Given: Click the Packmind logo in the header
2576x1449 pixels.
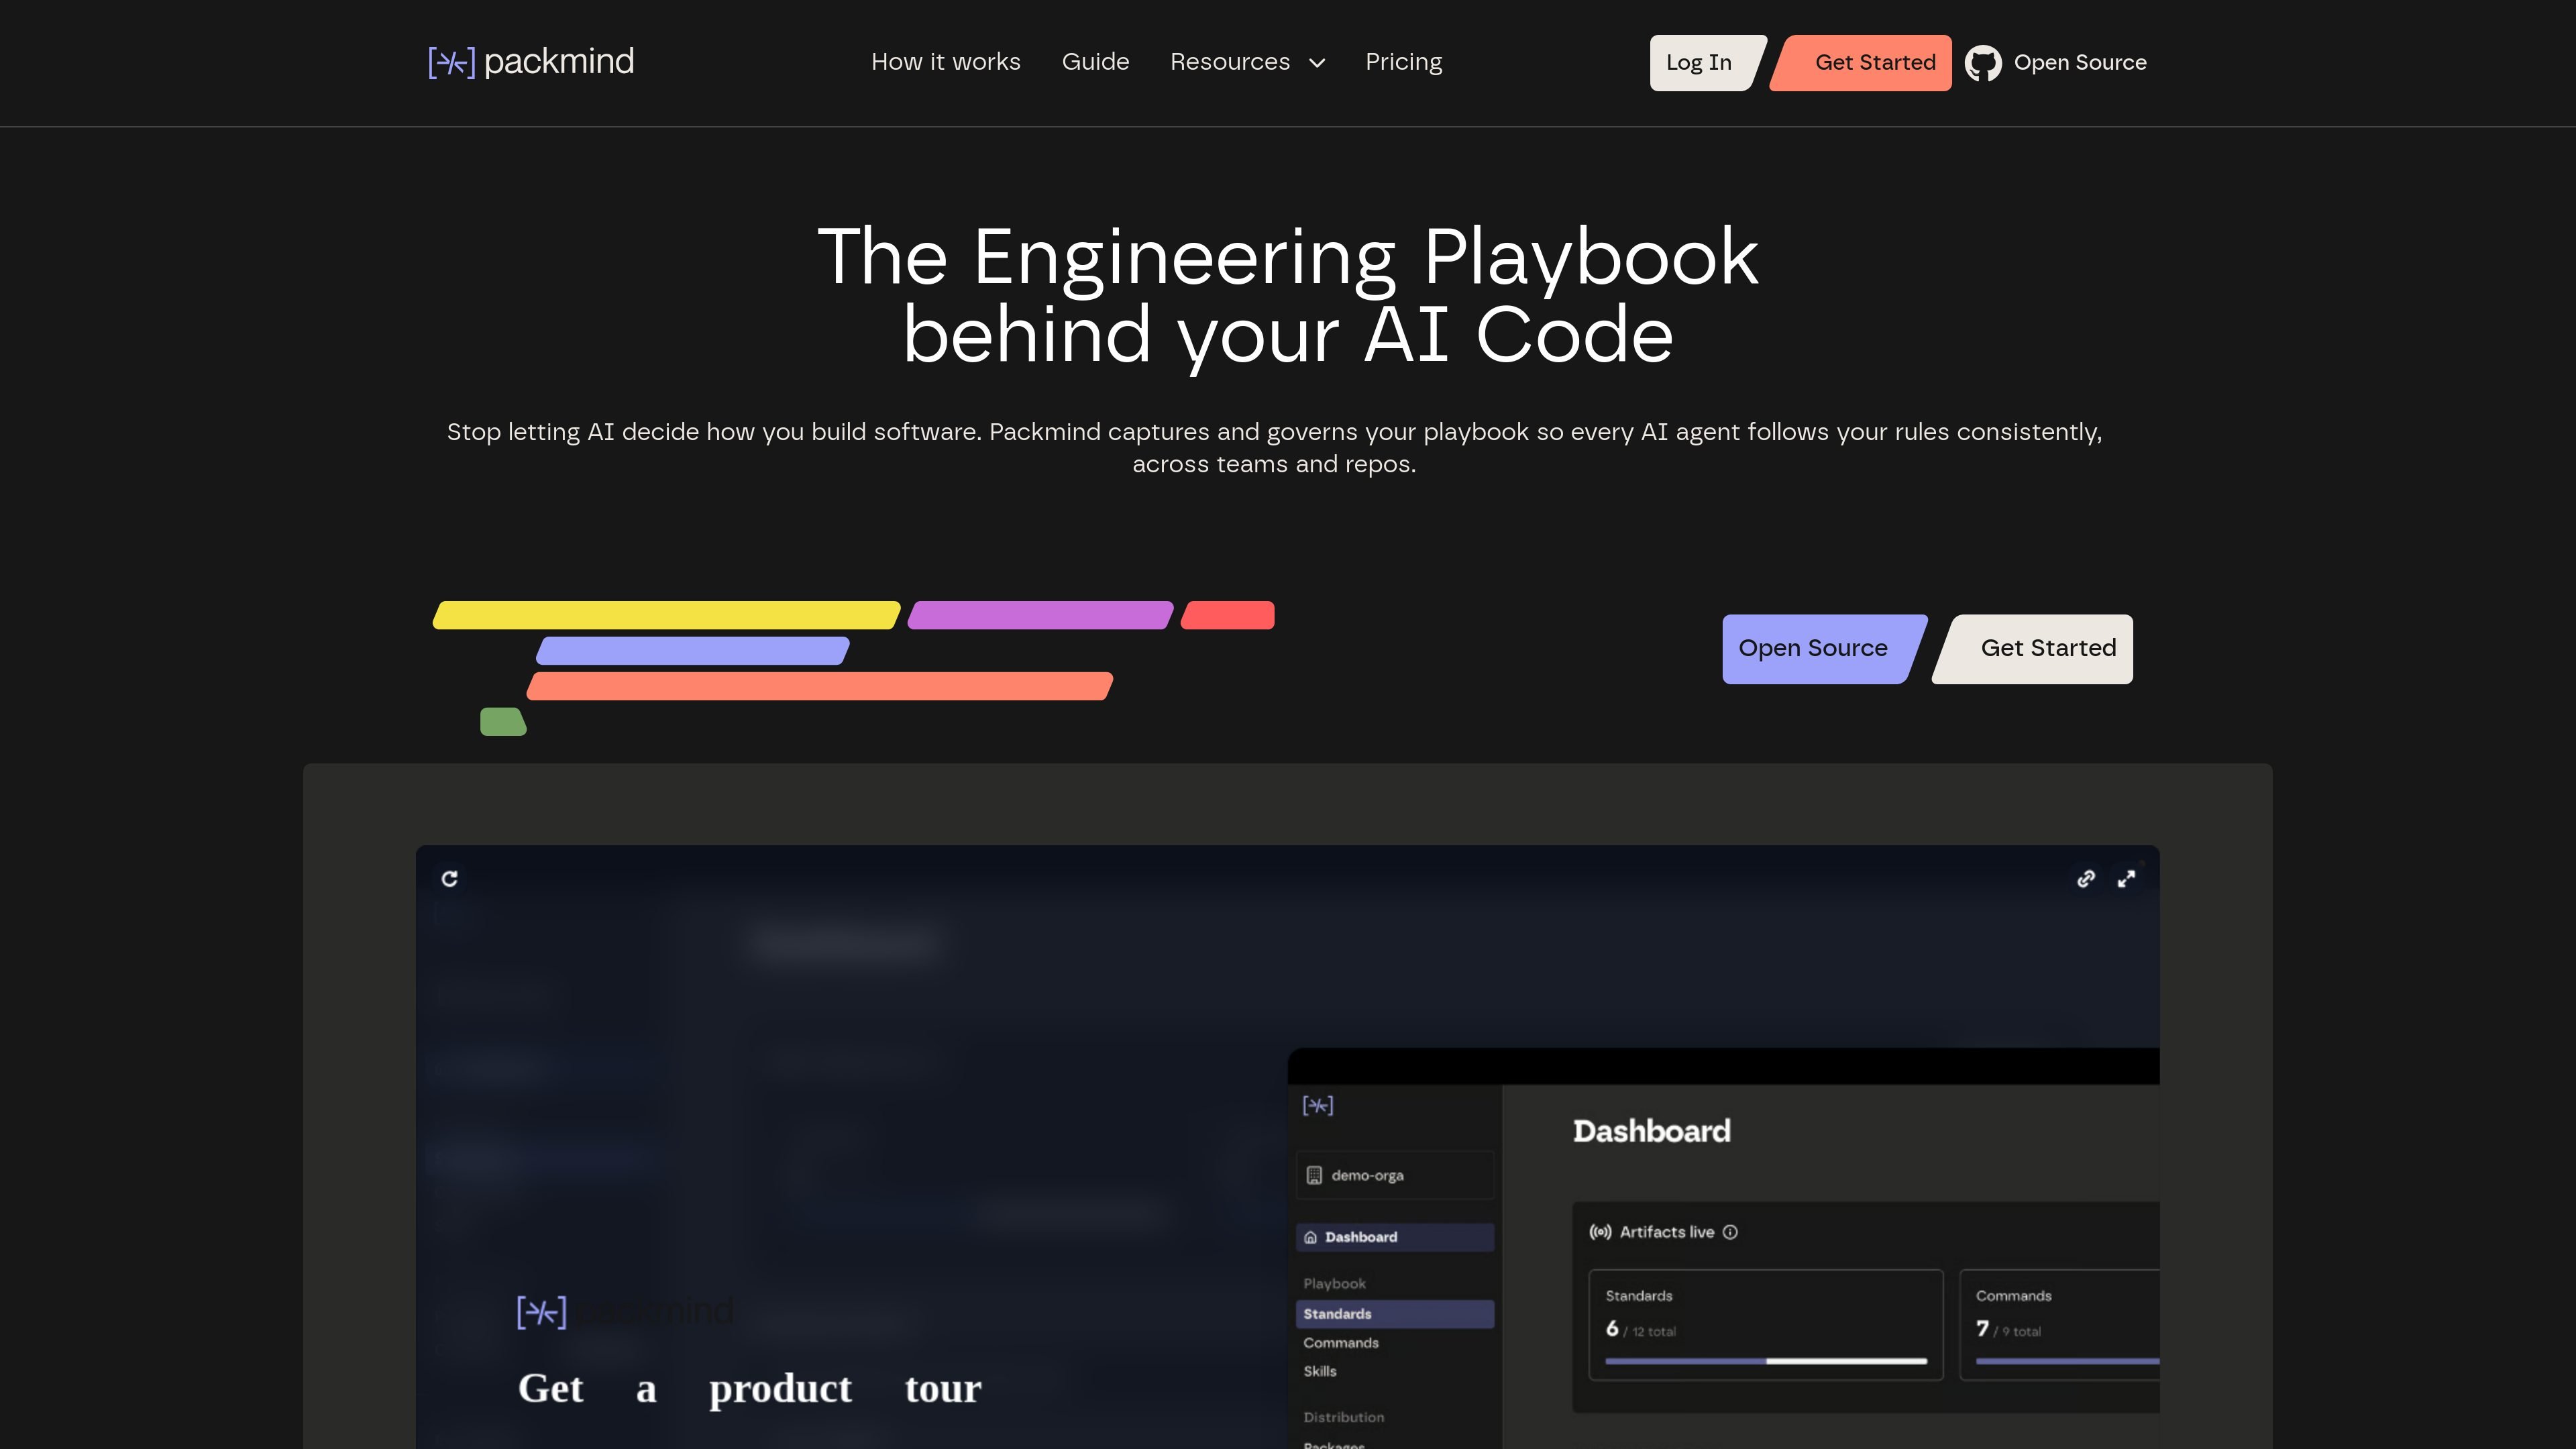Looking at the screenshot, I should [531, 62].
